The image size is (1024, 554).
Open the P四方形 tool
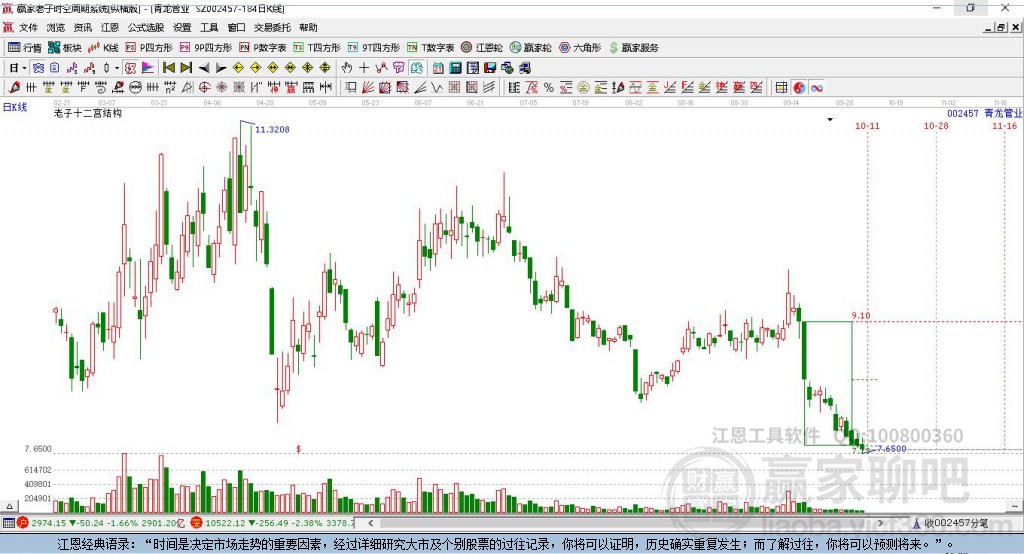point(149,48)
